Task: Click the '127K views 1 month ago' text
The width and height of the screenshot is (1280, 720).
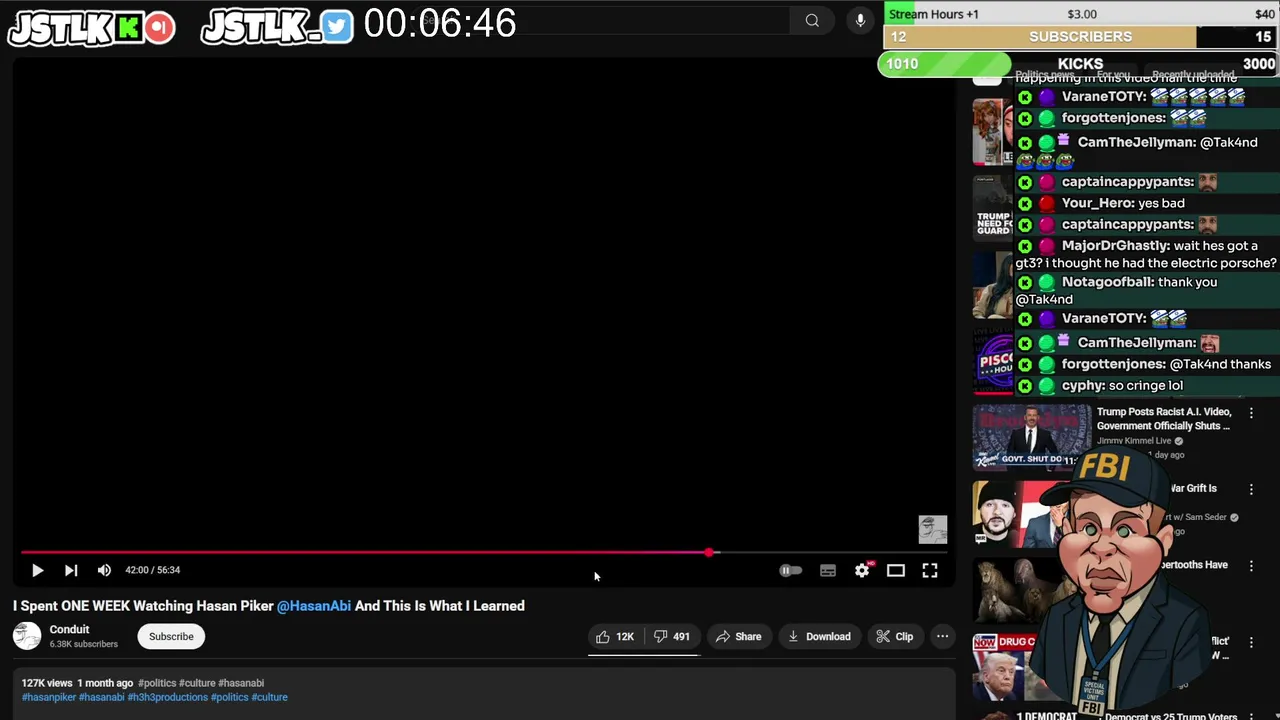Action: [x=77, y=683]
